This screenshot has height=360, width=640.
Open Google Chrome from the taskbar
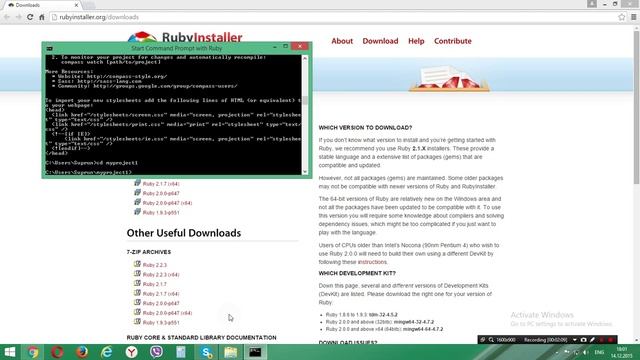coord(33,352)
